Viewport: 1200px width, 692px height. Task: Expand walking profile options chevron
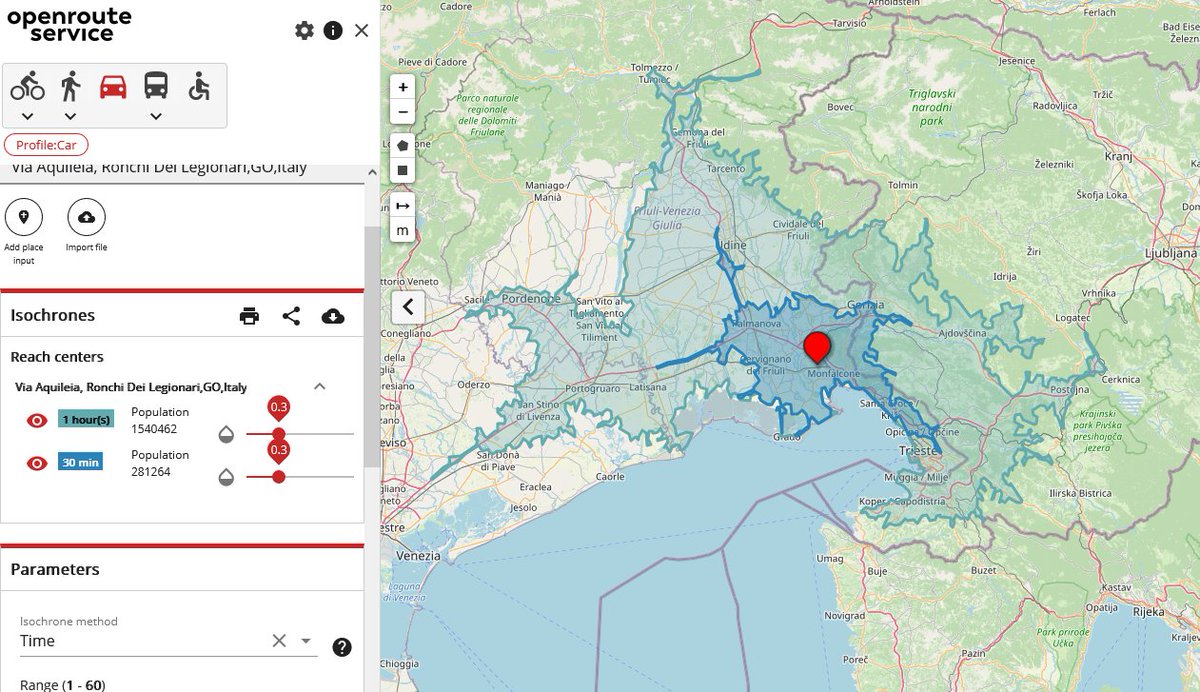tap(70, 116)
